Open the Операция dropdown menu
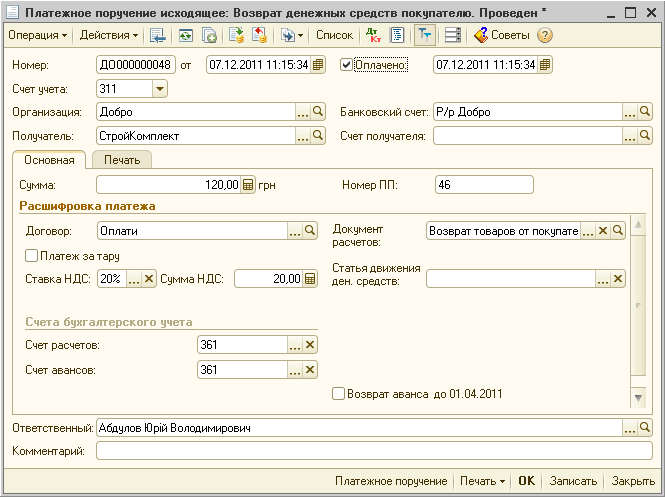Screen dimensions: 665x497 pos(37,35)
